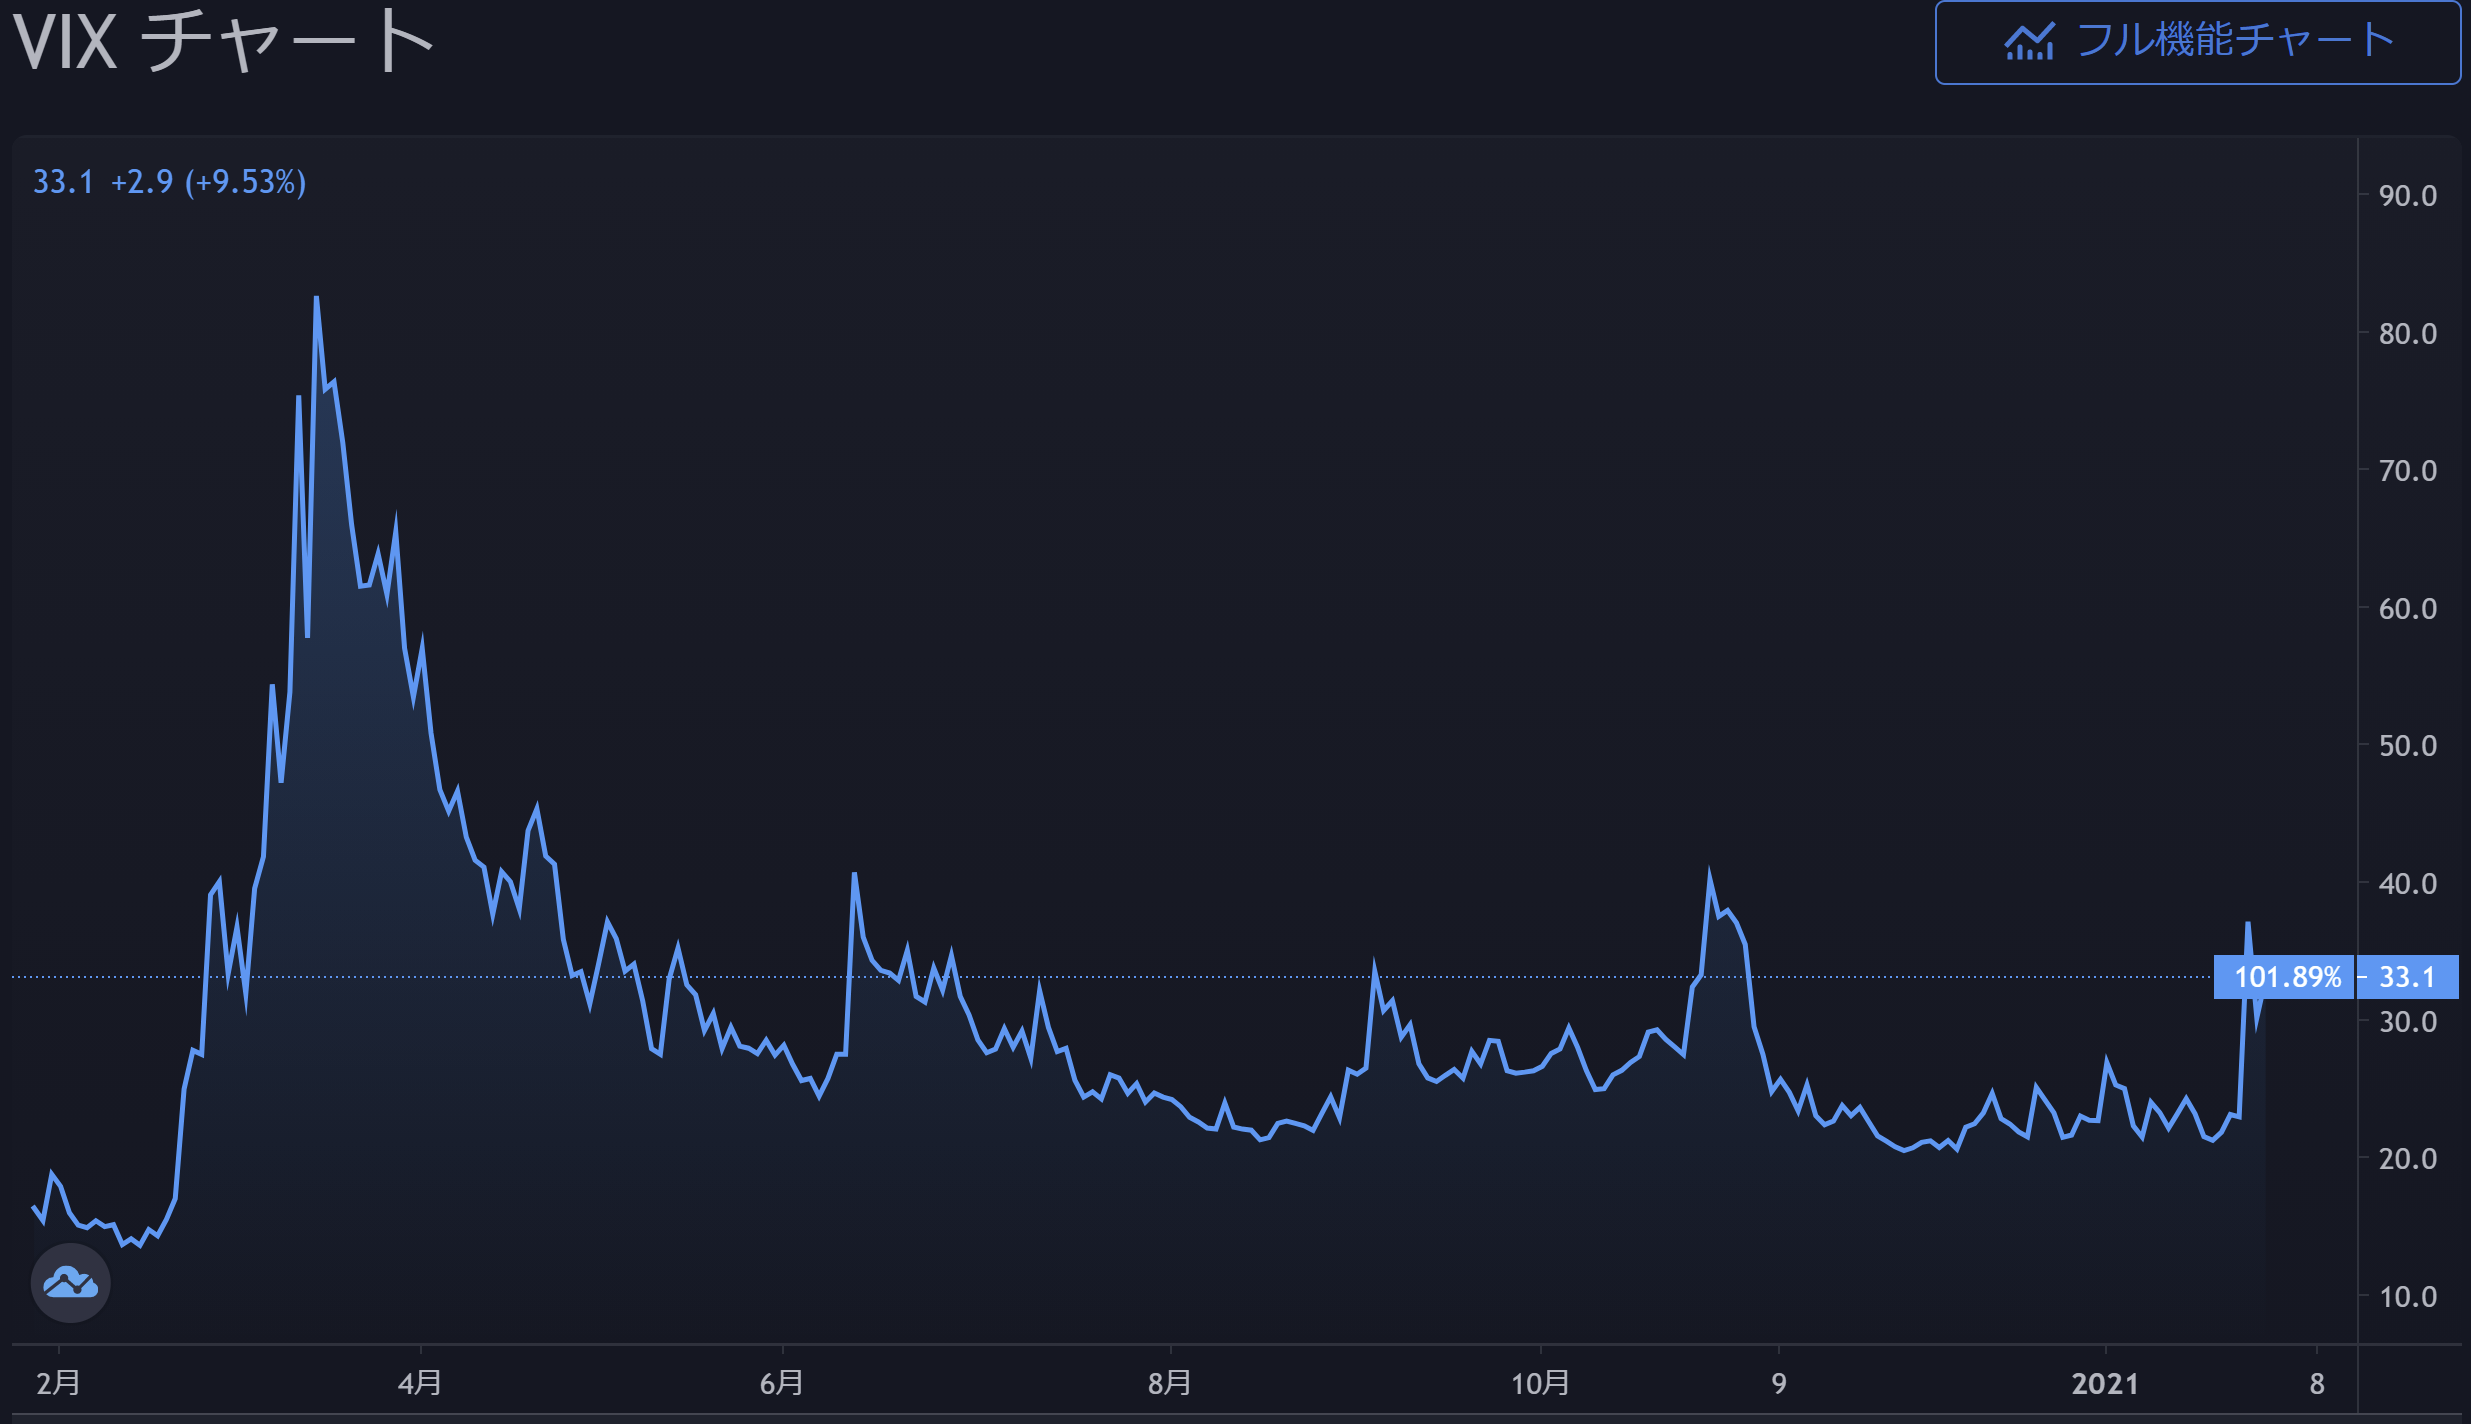Image resolution: width=2471 pixels, height=1424 pixels.
Task: Open the フル機能チャート full chart button
Action: click(x=2197, y=42)
